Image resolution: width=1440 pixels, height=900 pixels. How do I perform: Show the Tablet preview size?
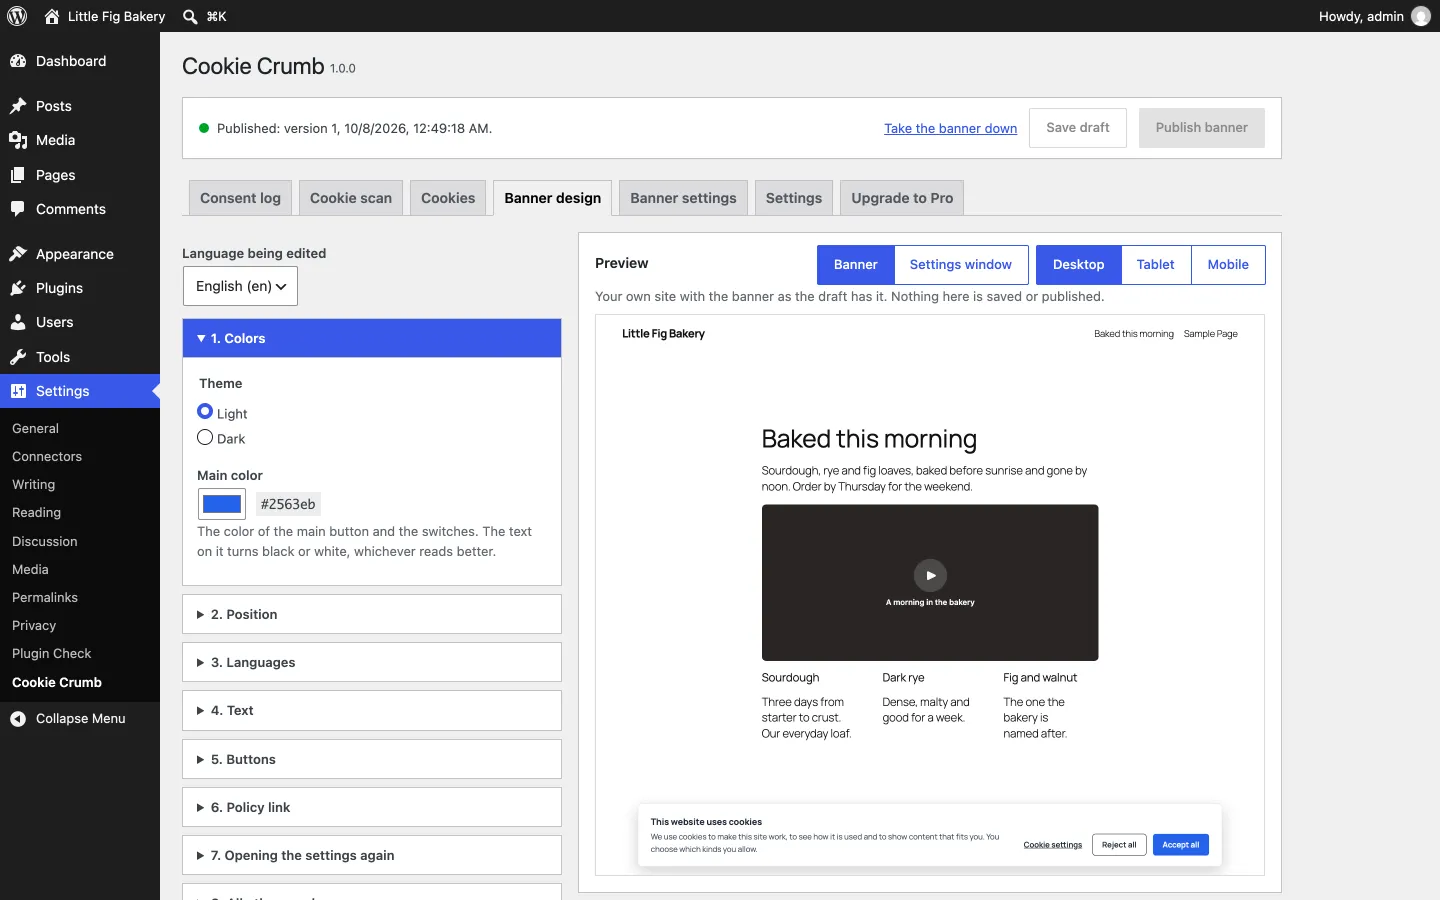(x=1156, y=265)
